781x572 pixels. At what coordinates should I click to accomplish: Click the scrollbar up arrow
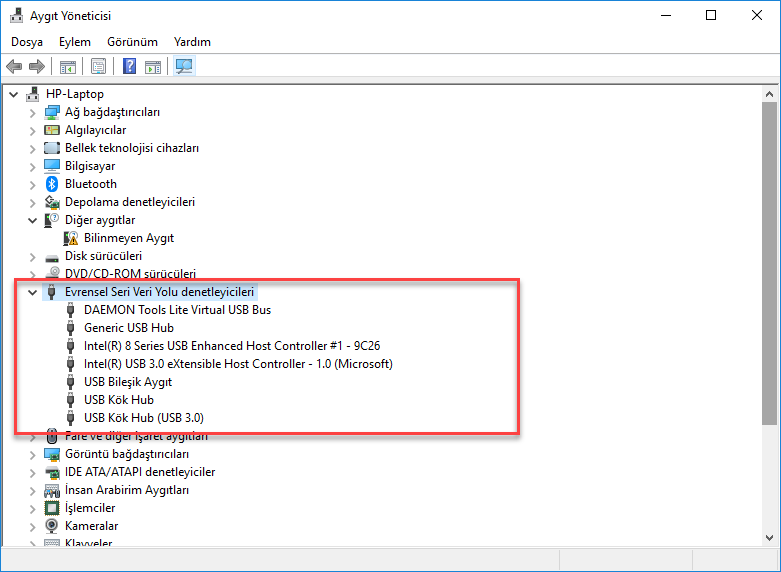[x=770, y=94]
